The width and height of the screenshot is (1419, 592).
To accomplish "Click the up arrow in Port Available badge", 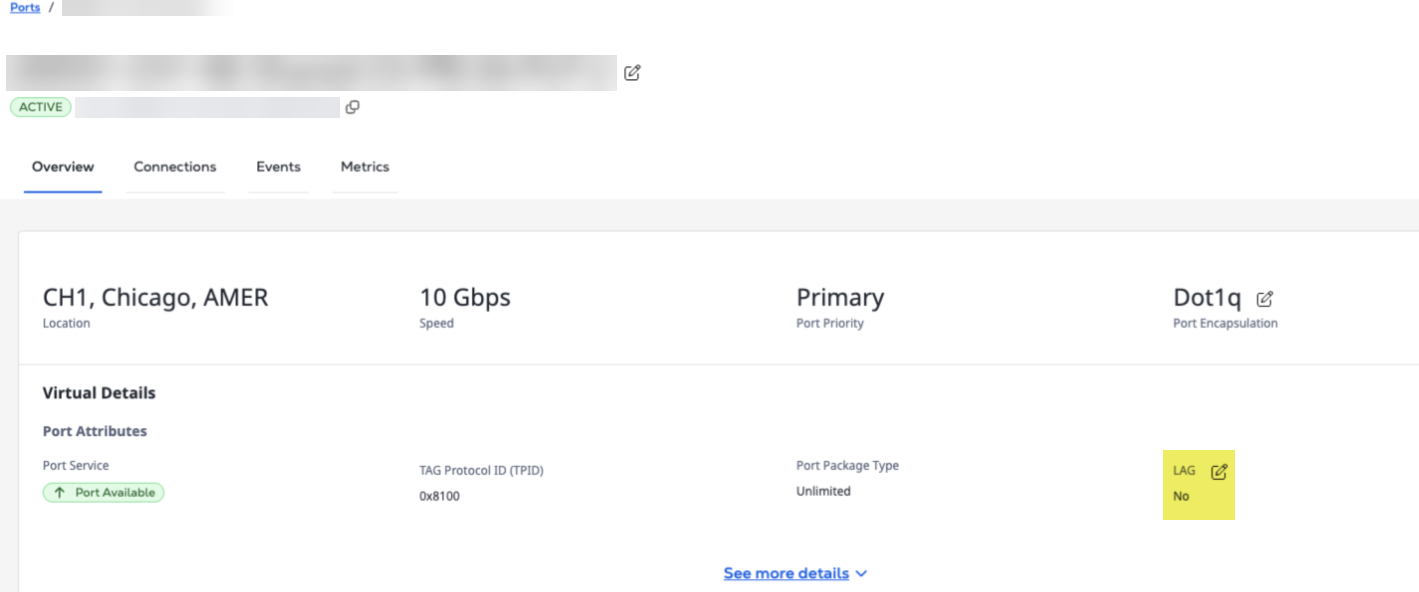I will point(60,493).
